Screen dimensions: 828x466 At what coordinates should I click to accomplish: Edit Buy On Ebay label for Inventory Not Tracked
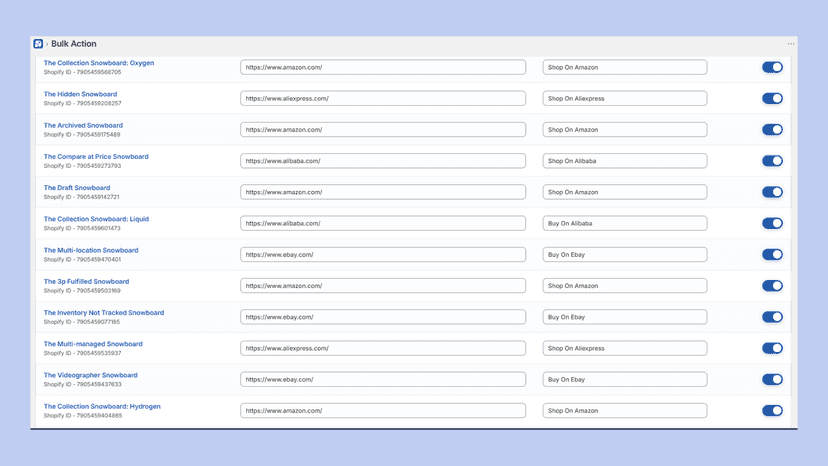coord(625,316)
